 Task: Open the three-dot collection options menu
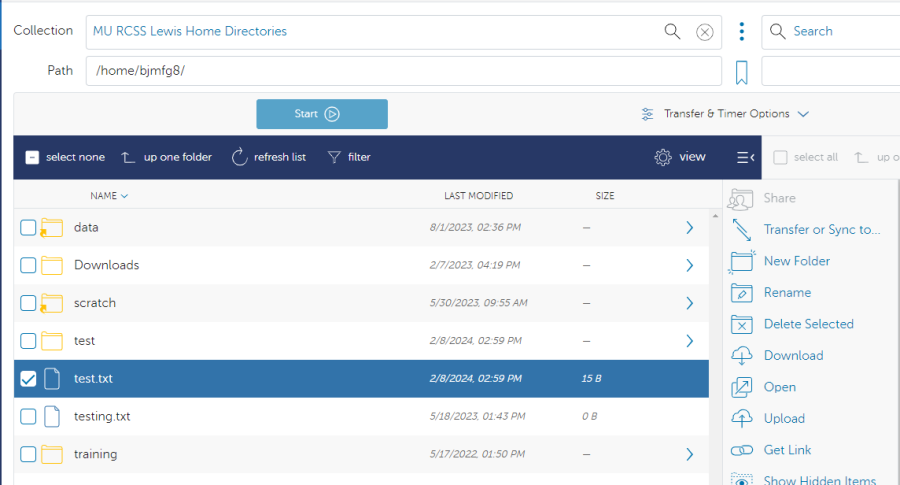[x=741, y=32]
